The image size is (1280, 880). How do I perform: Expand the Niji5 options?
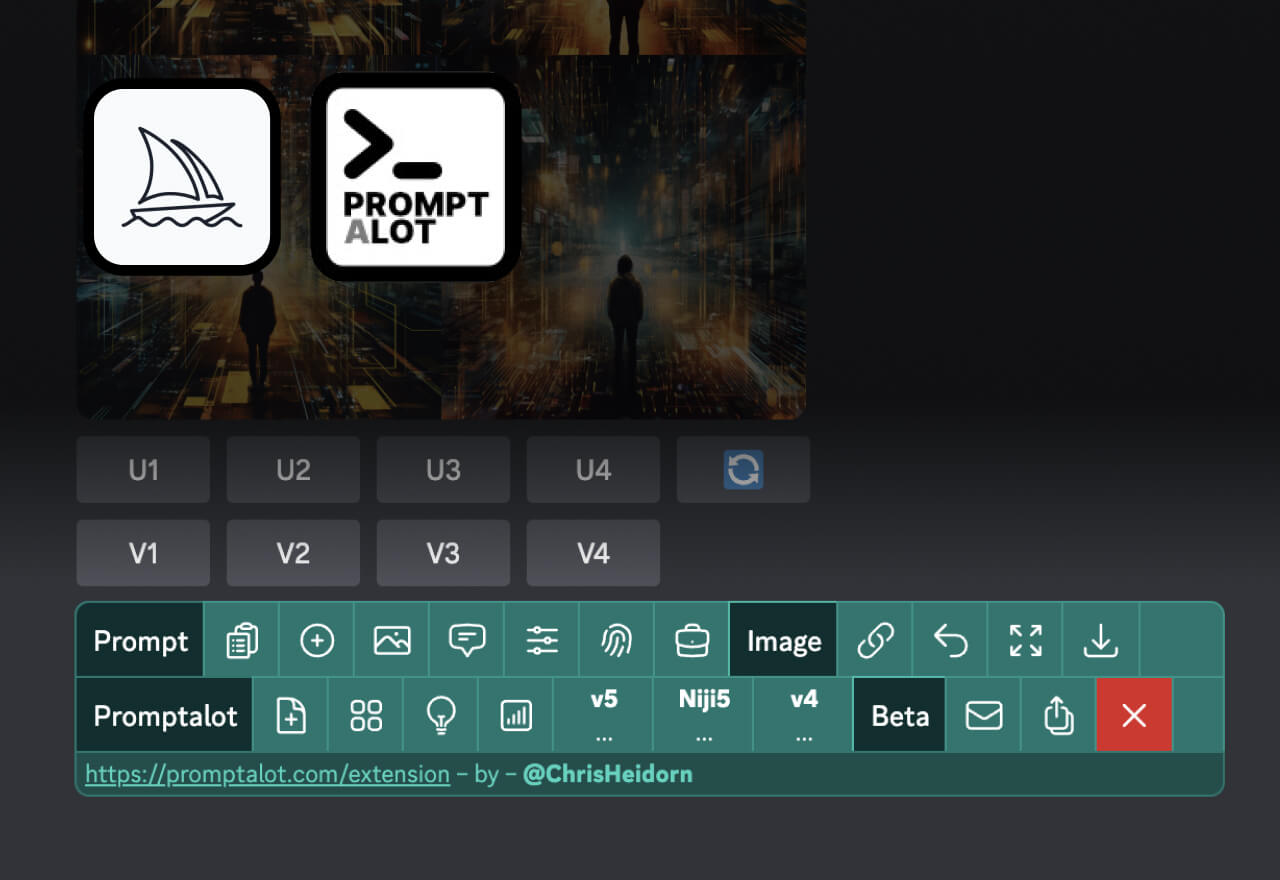[703, 715]
